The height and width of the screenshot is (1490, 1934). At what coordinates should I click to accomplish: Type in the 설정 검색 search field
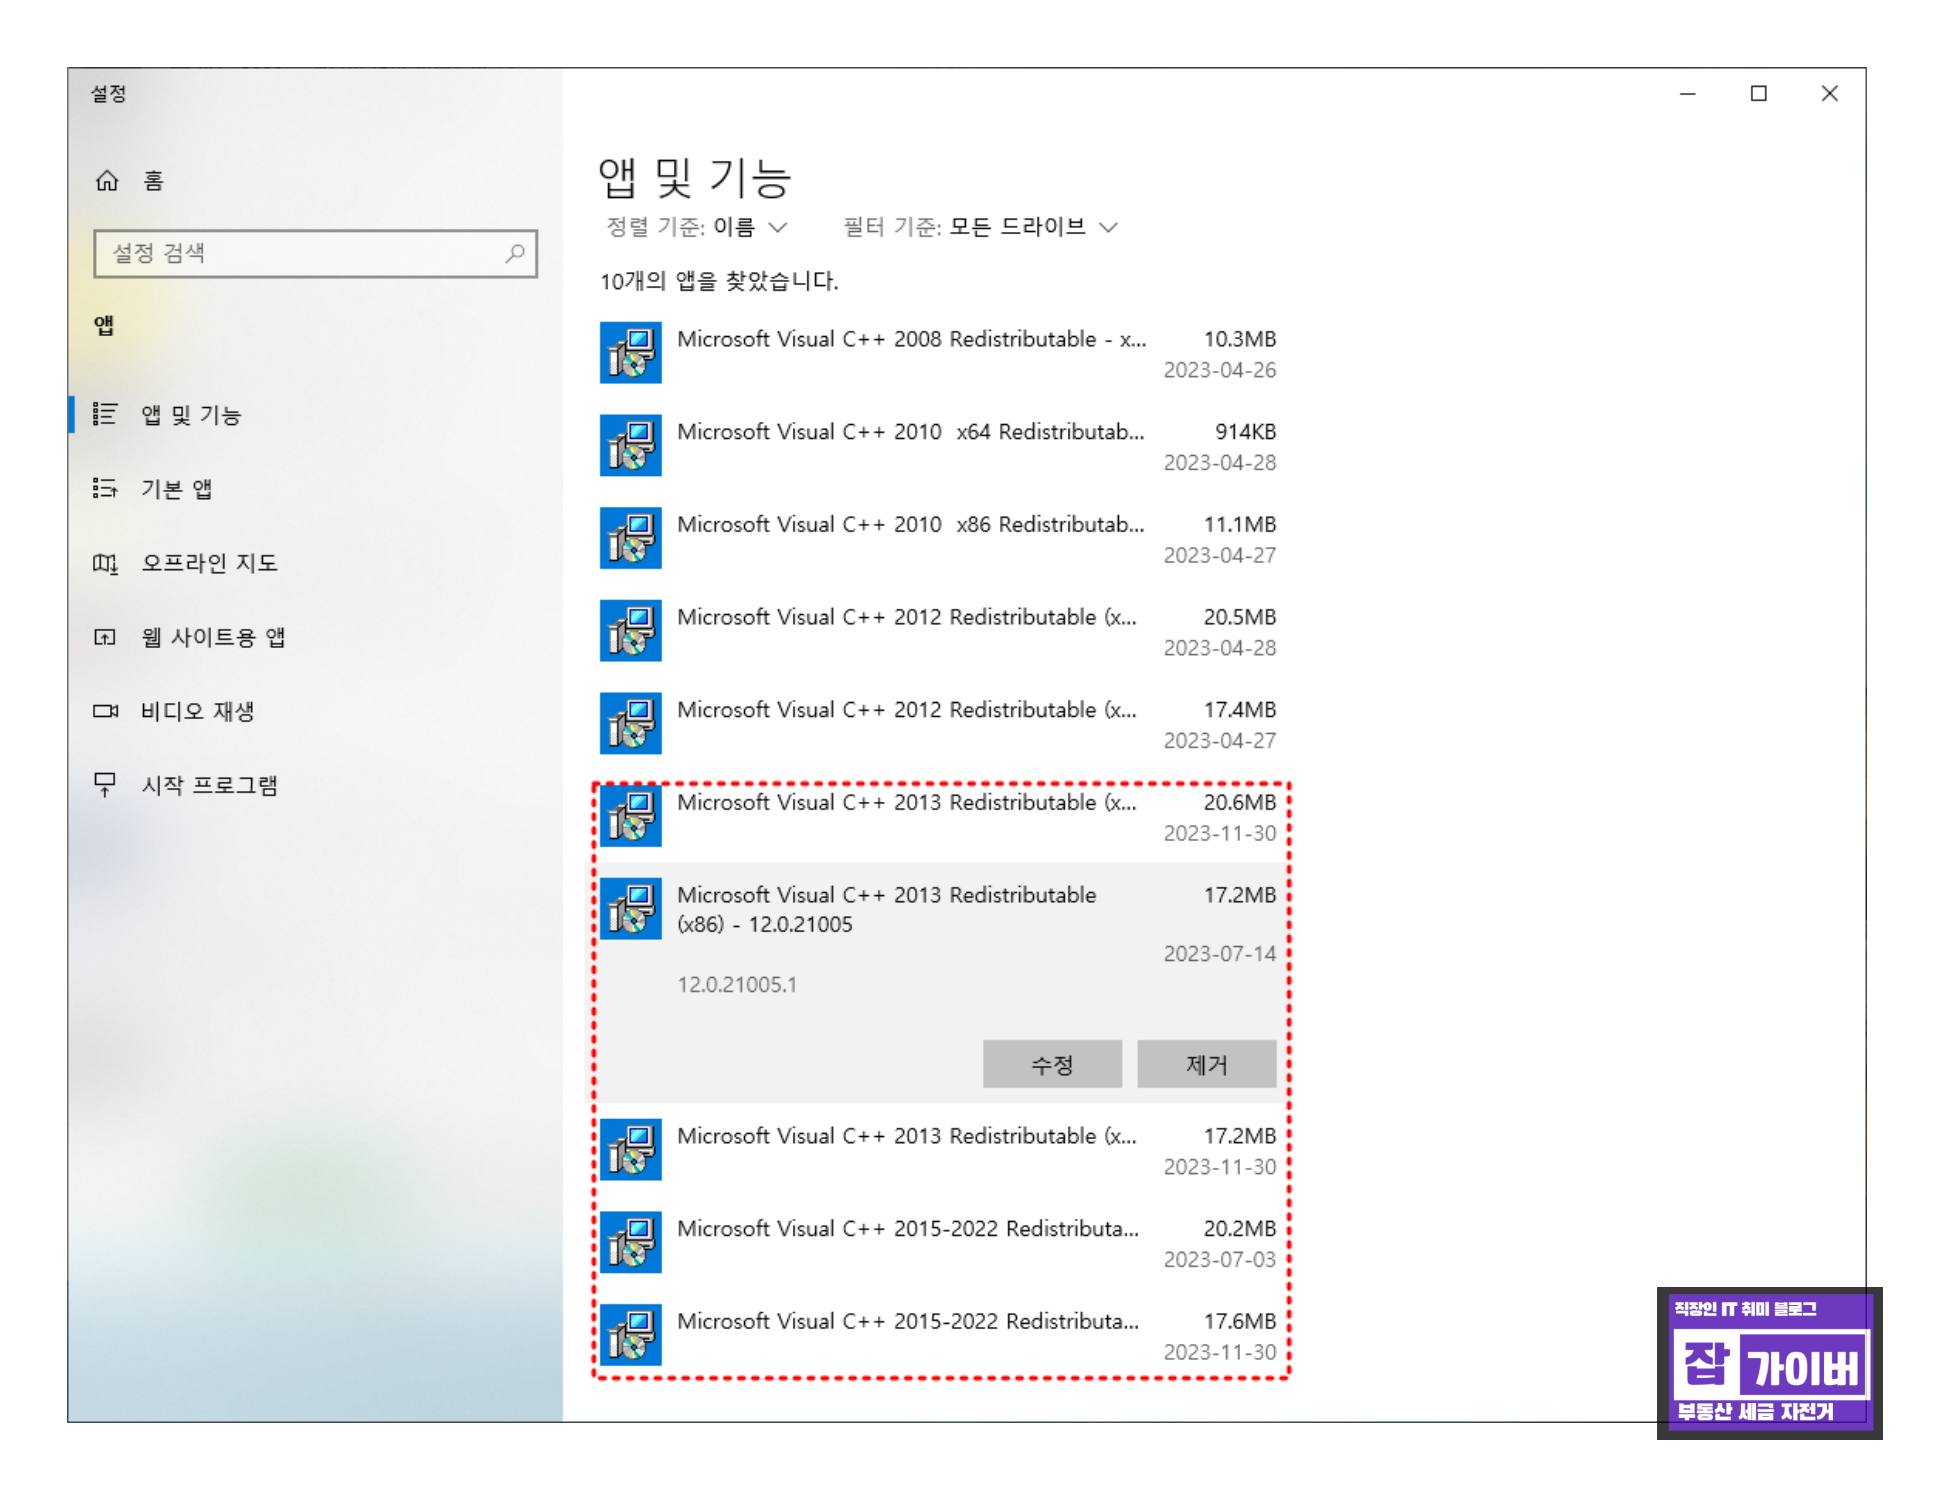300,254
